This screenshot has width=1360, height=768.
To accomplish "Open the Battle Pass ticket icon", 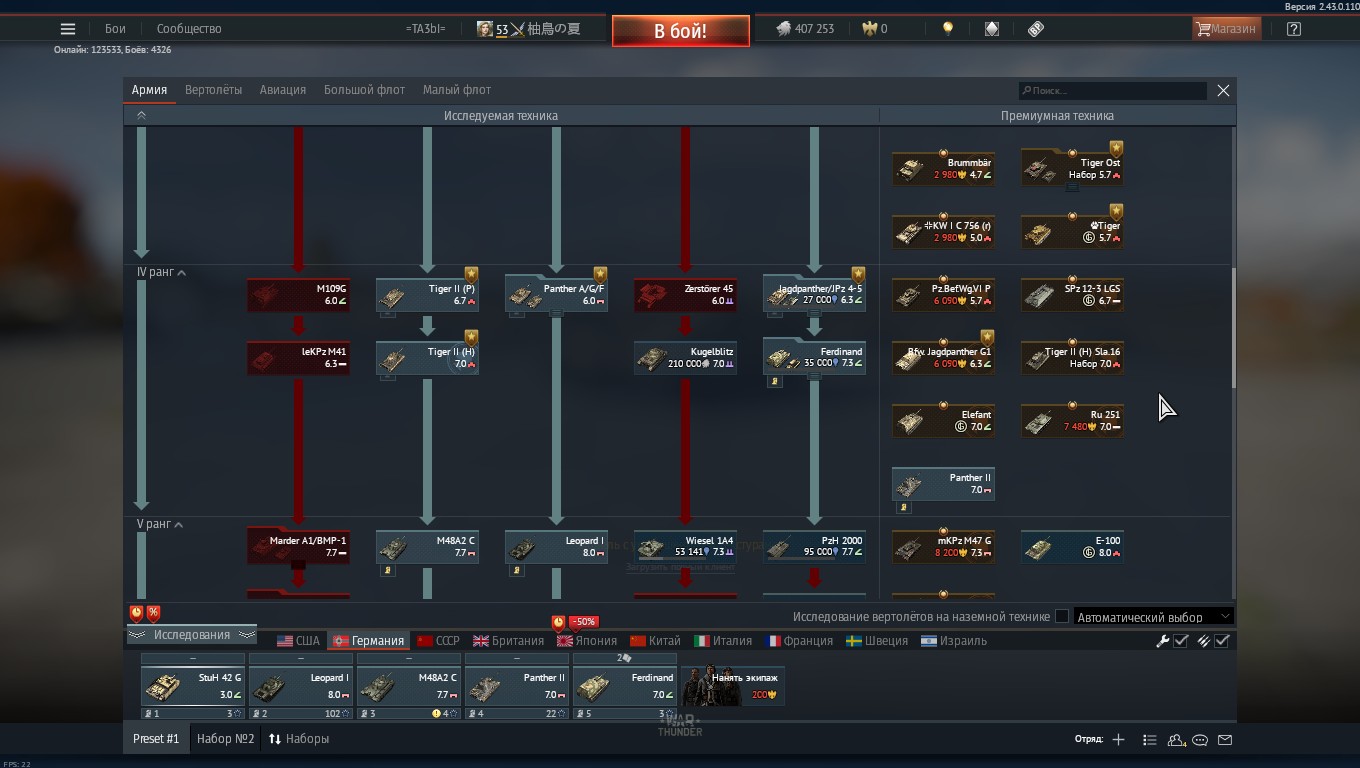I will click(x=1036, y=29).
